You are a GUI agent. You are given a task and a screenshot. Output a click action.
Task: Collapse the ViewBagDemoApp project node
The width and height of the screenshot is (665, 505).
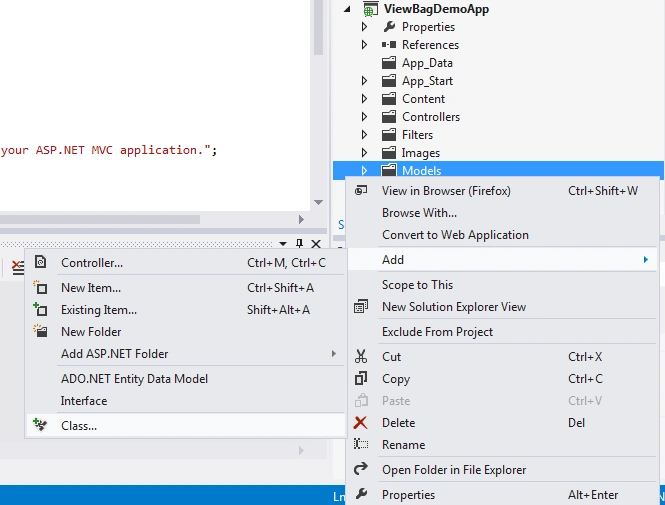click(347, 9)
